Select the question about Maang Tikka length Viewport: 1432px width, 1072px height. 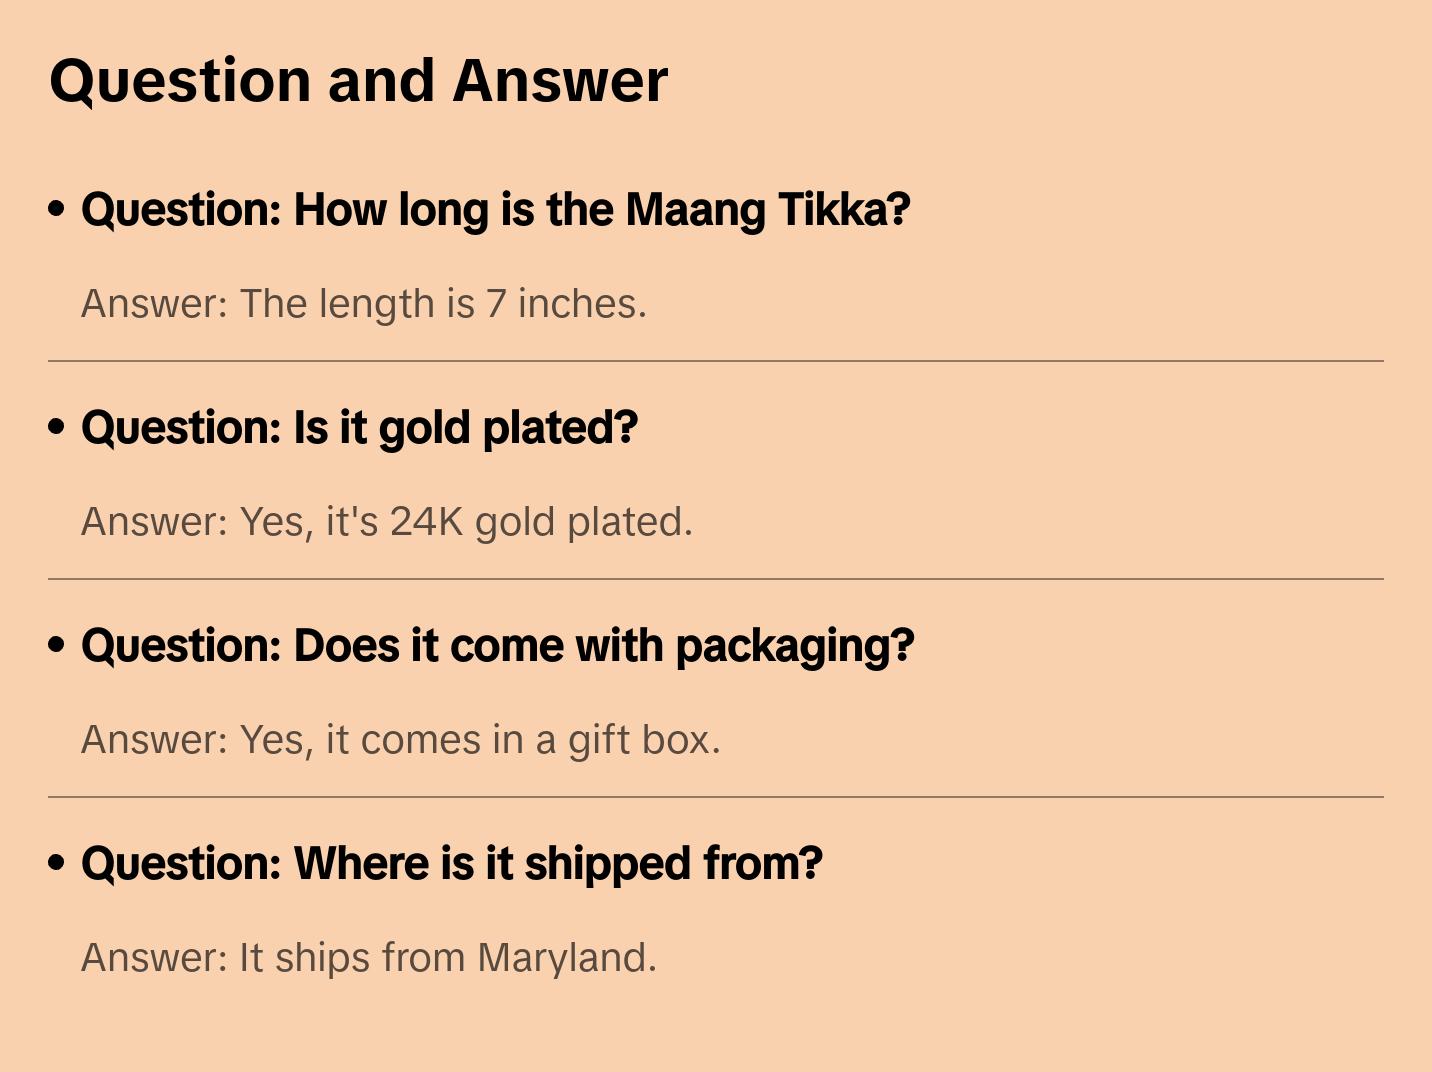coord(495,210)
